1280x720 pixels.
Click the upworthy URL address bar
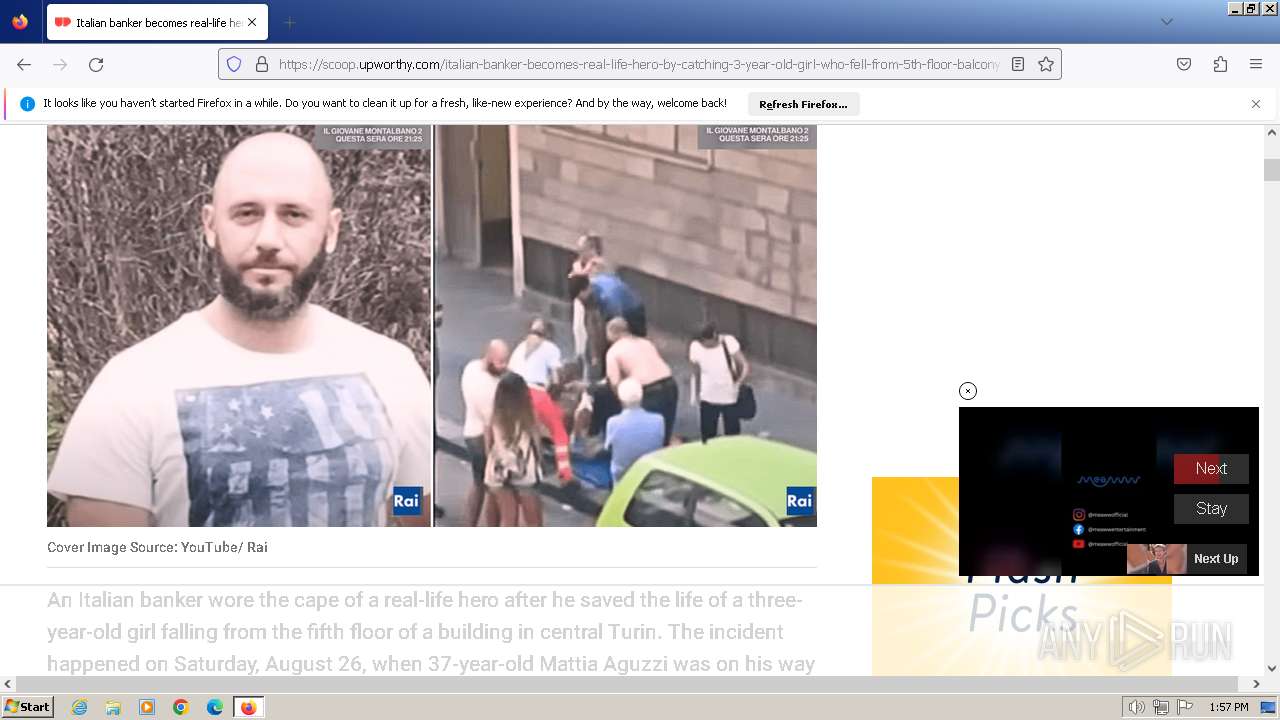[638, 64]
